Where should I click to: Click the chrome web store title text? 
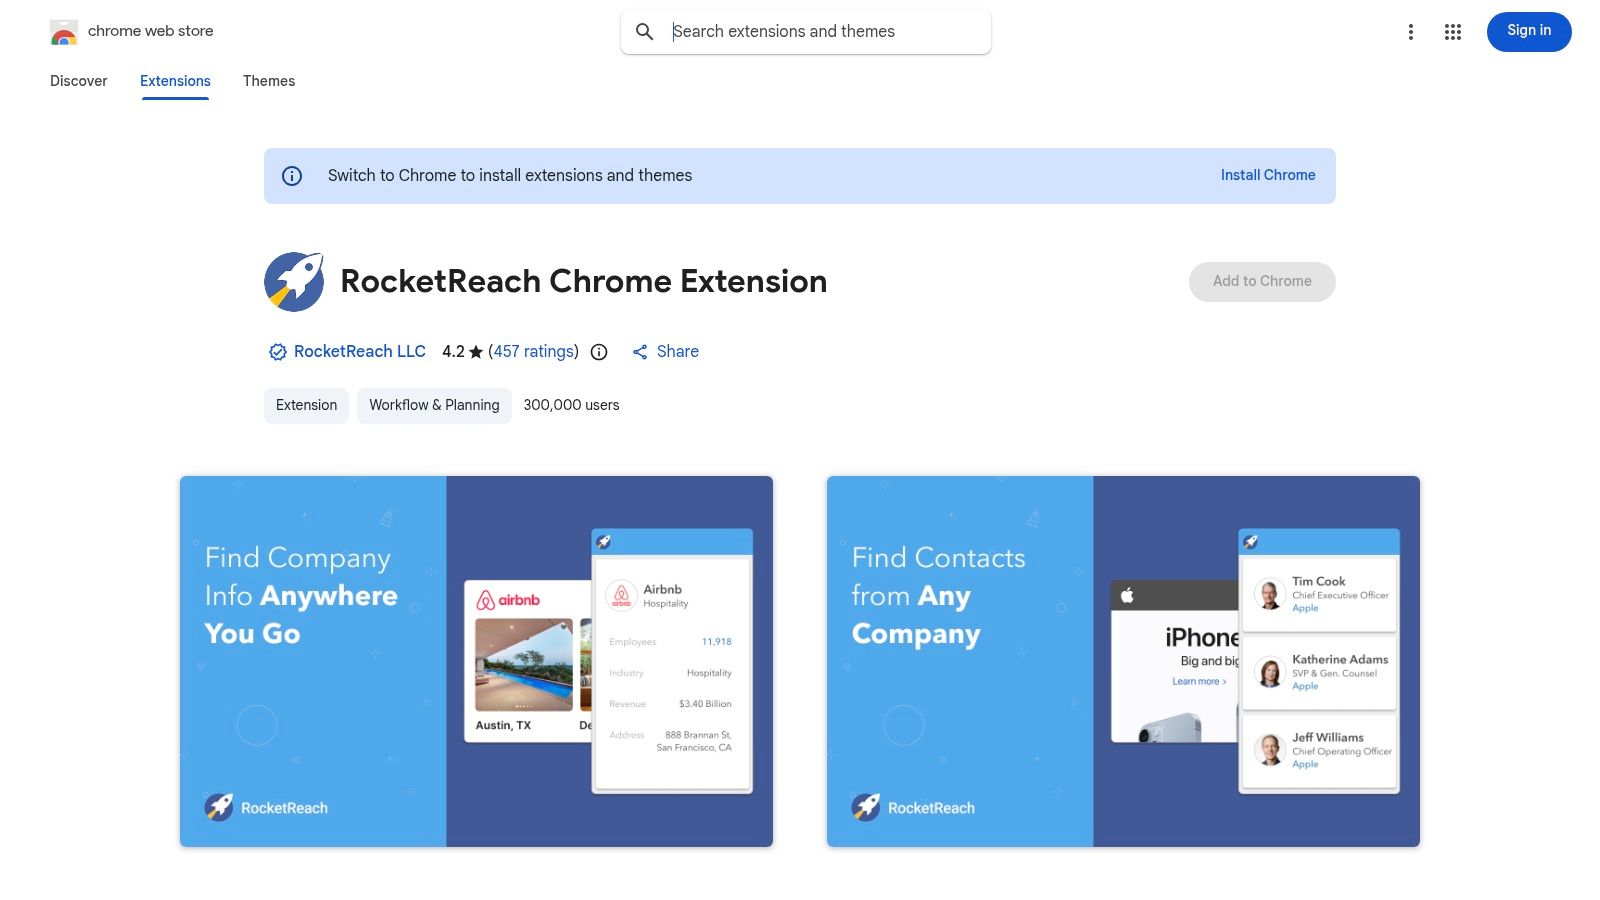click(x=151, y=31)
